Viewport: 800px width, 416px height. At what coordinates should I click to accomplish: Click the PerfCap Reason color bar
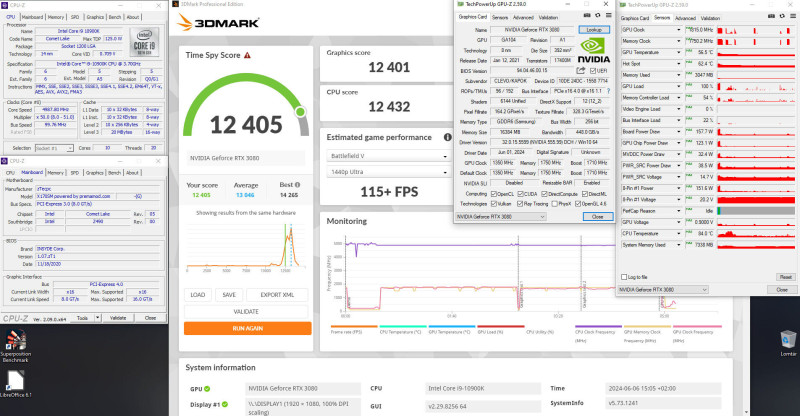[756, 211]
